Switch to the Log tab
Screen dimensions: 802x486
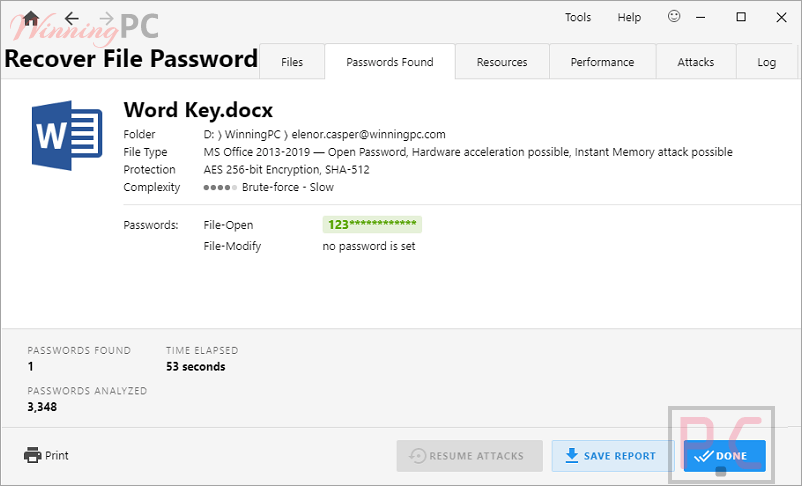coord(767,62)
